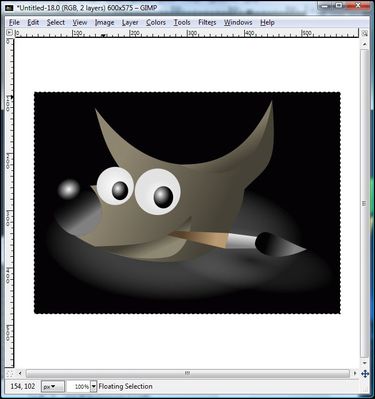Open the Select menu
375x399 pixels.
(55, 22)
